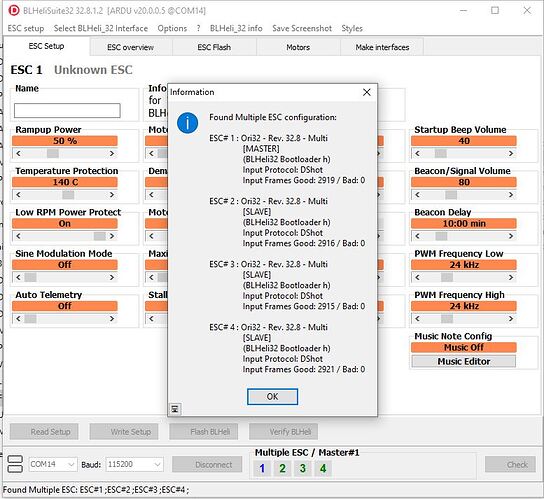The height and width of the screenshot is (499, 544).
Task: Click the Auto Telemetry Off value bar
Action: (65, 306)
